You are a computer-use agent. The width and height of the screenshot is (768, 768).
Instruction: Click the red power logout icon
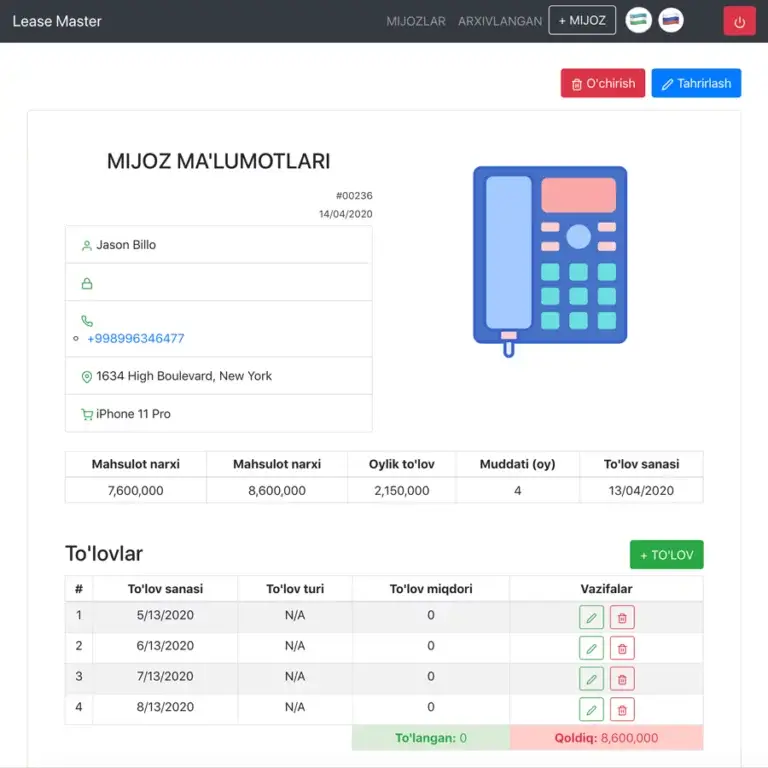tap(739, 21)
